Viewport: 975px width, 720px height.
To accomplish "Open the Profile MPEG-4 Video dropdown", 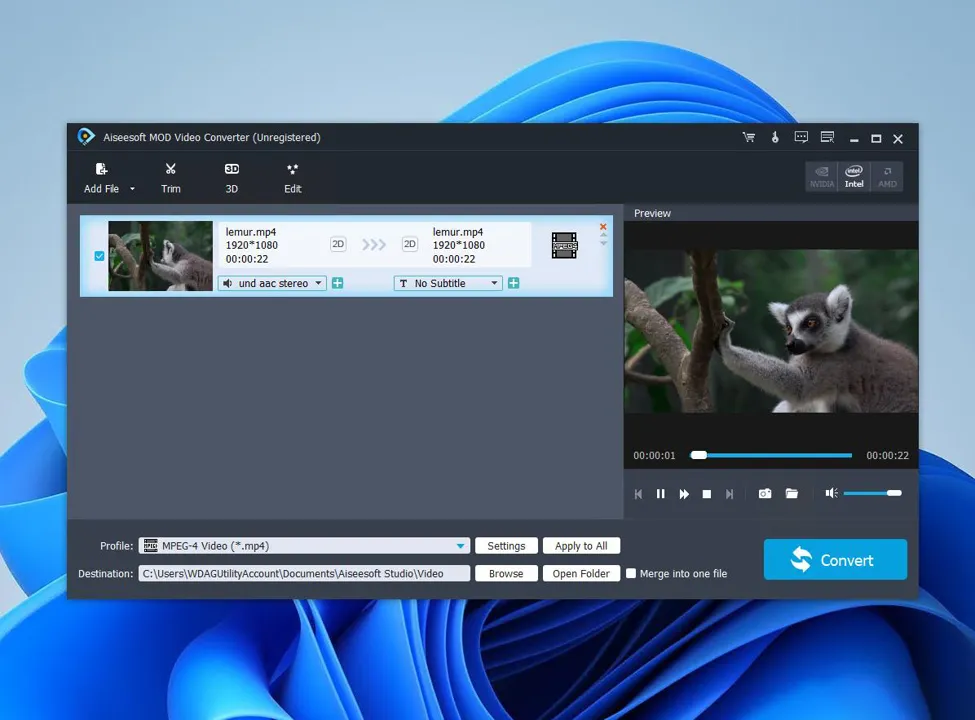I will pos(304,545).
